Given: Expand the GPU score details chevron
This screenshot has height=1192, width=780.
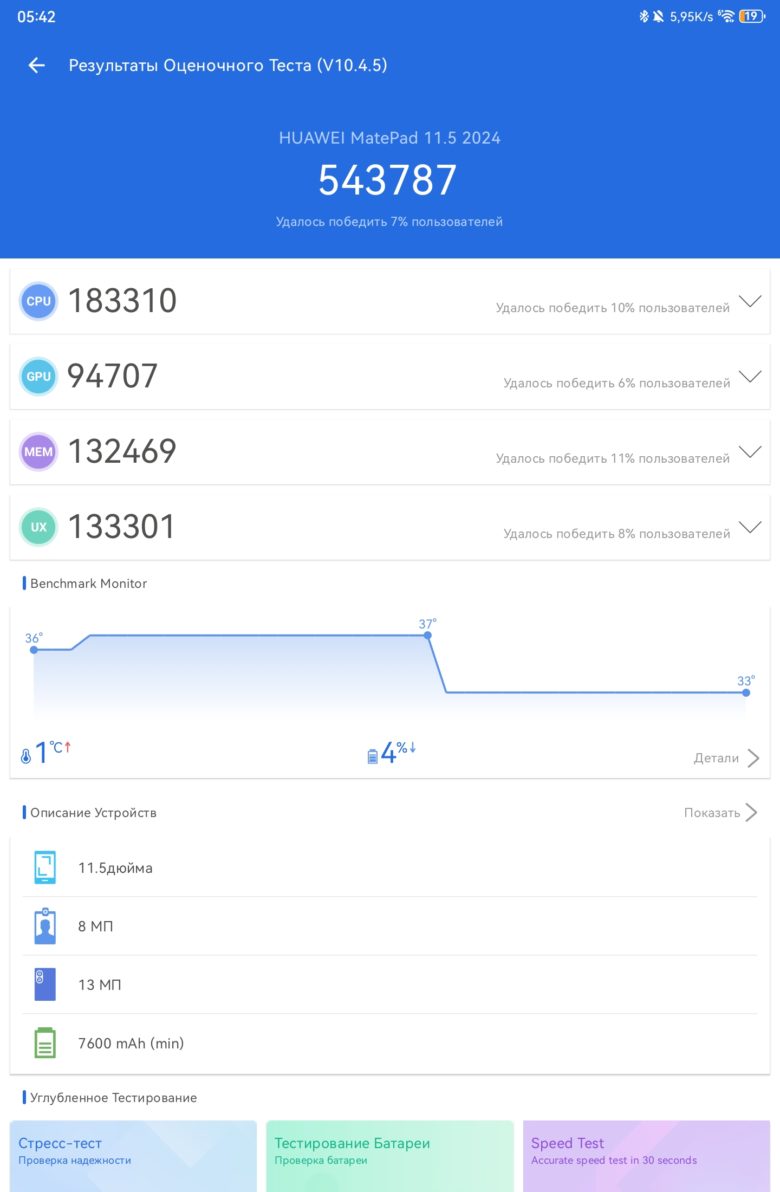Looking at the screenshot, I should point(750,376).
